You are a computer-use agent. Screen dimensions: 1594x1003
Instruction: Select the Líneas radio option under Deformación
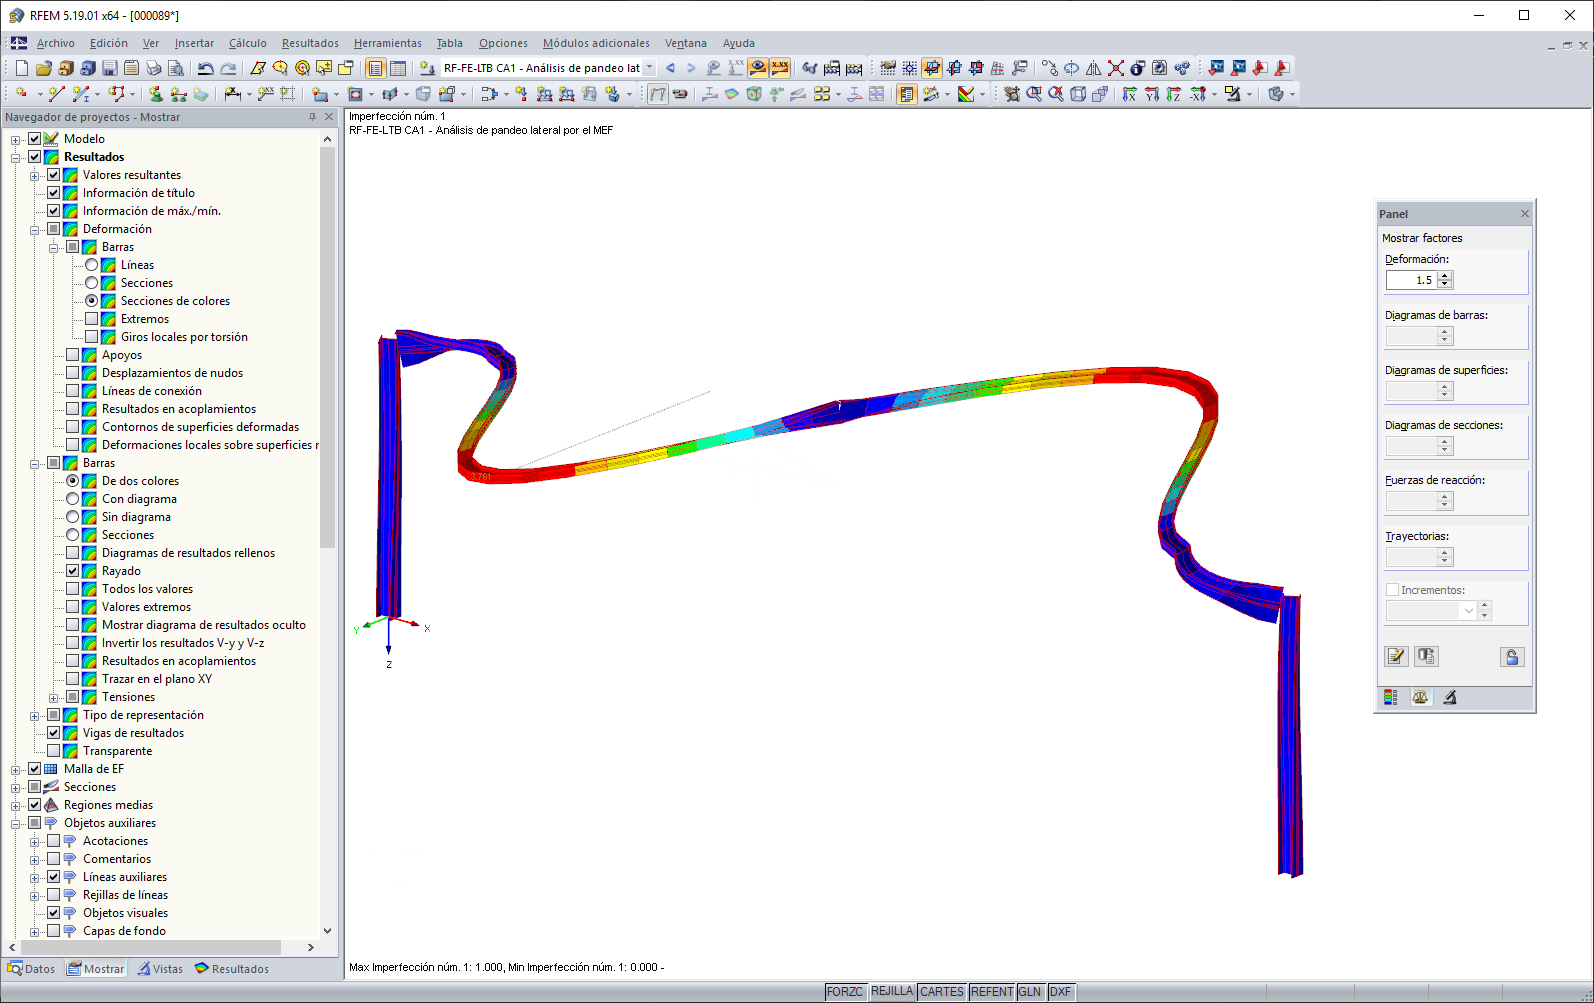pyautogui.click(x=92, y=265)
